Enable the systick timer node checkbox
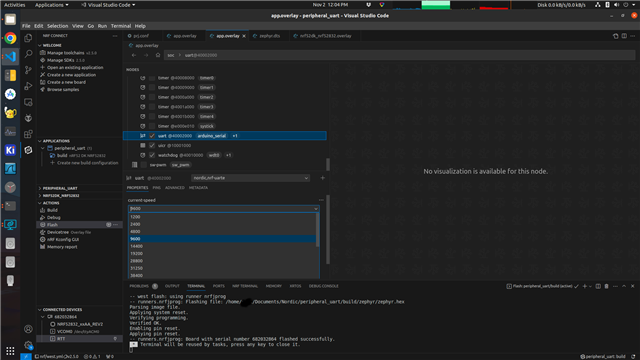640x360 pixels. pos(152,126)
